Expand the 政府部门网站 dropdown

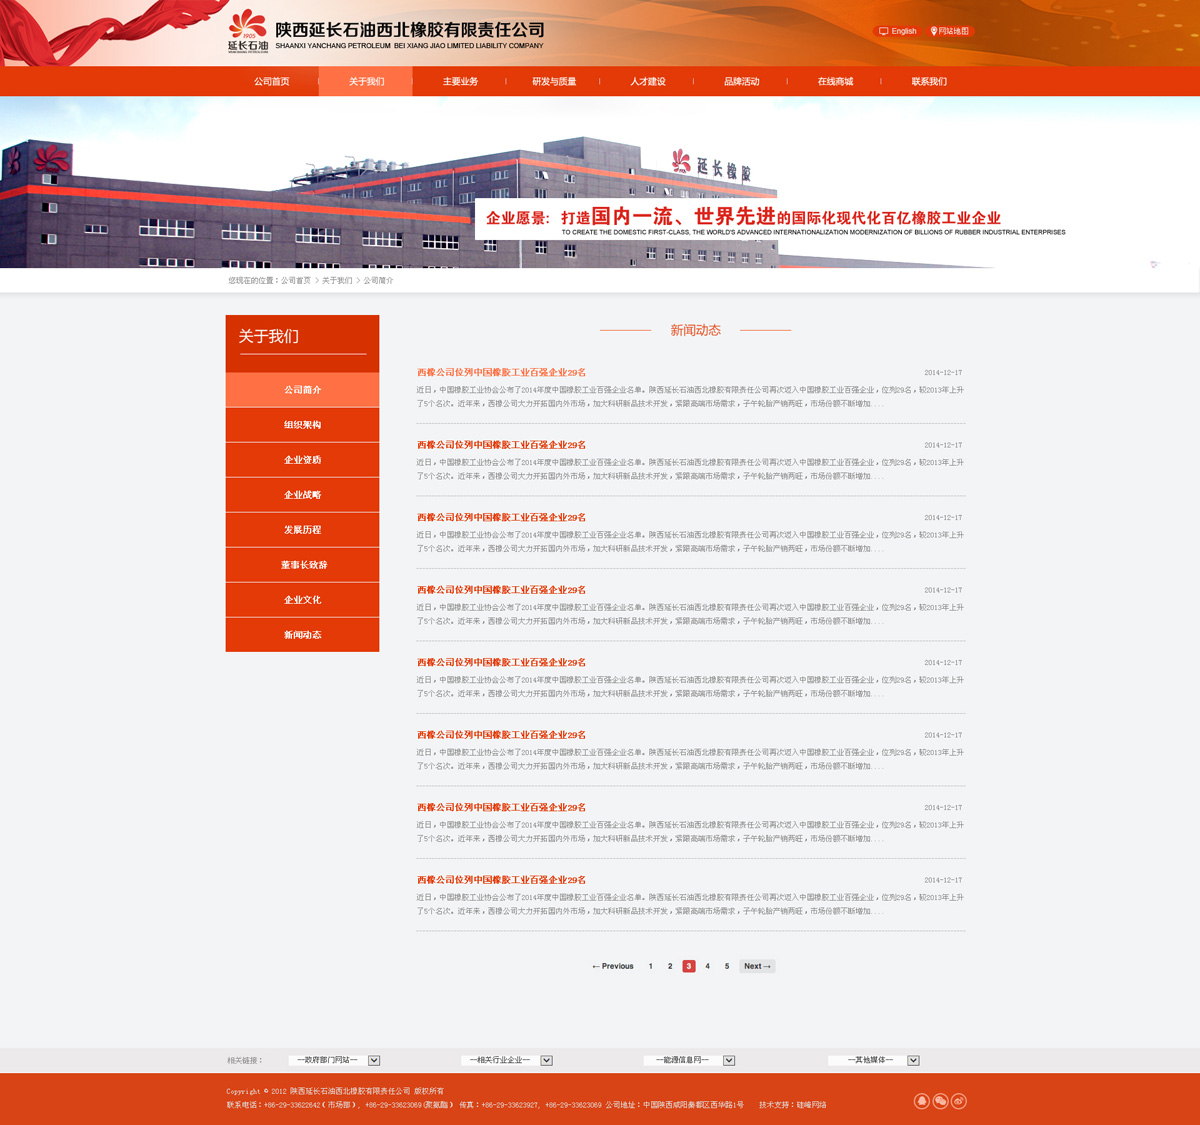click(x=374, y=1060)
